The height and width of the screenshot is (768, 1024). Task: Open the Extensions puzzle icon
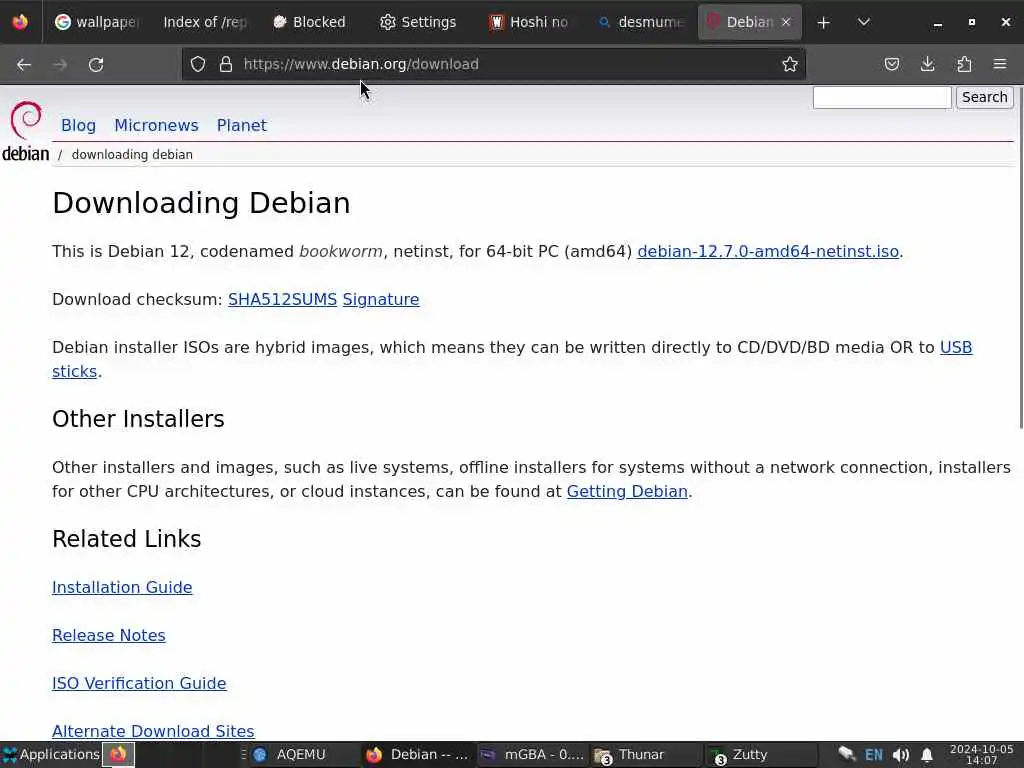(x=964, y=64)
